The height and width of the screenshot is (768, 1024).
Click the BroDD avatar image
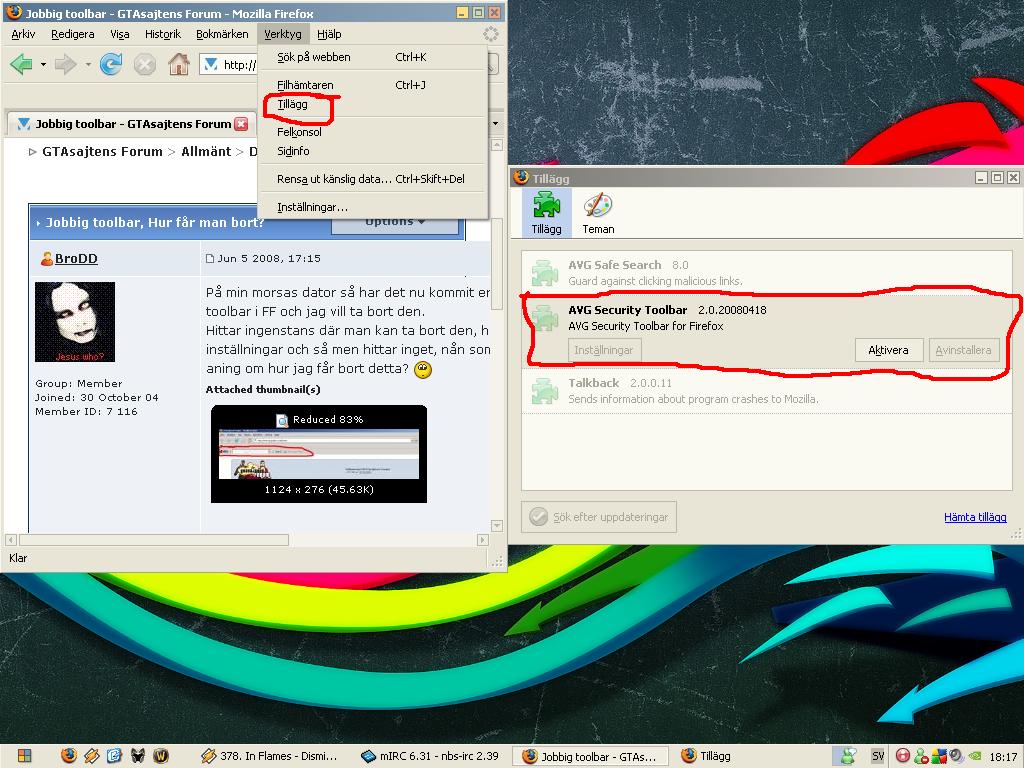click(74, 322)
